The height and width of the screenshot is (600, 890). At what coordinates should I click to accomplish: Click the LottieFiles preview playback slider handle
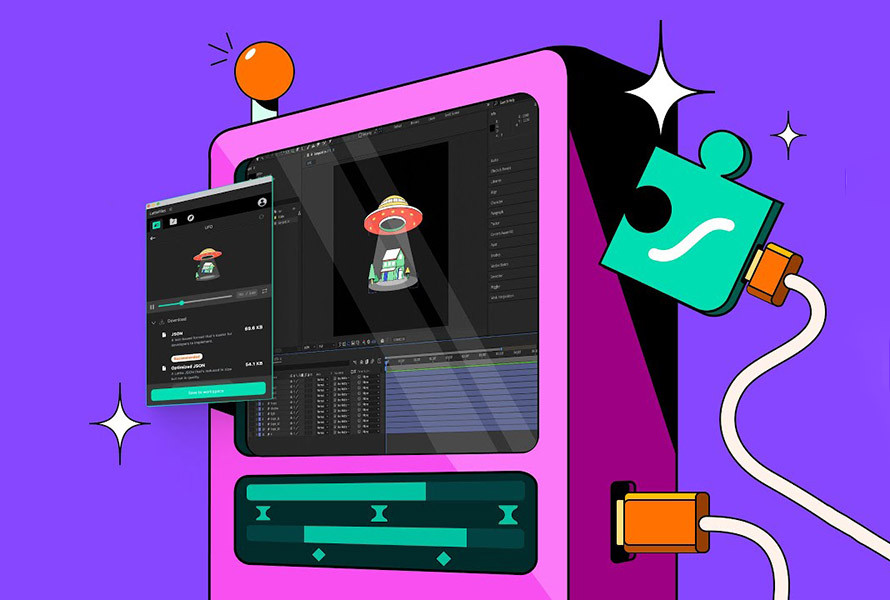(x=181, y=301)
